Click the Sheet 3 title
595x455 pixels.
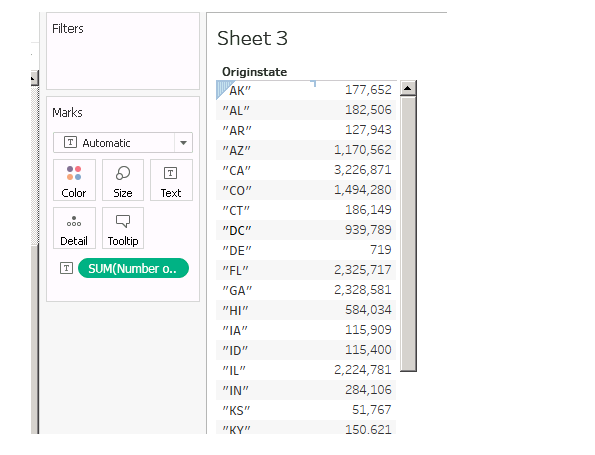(252, 38)
